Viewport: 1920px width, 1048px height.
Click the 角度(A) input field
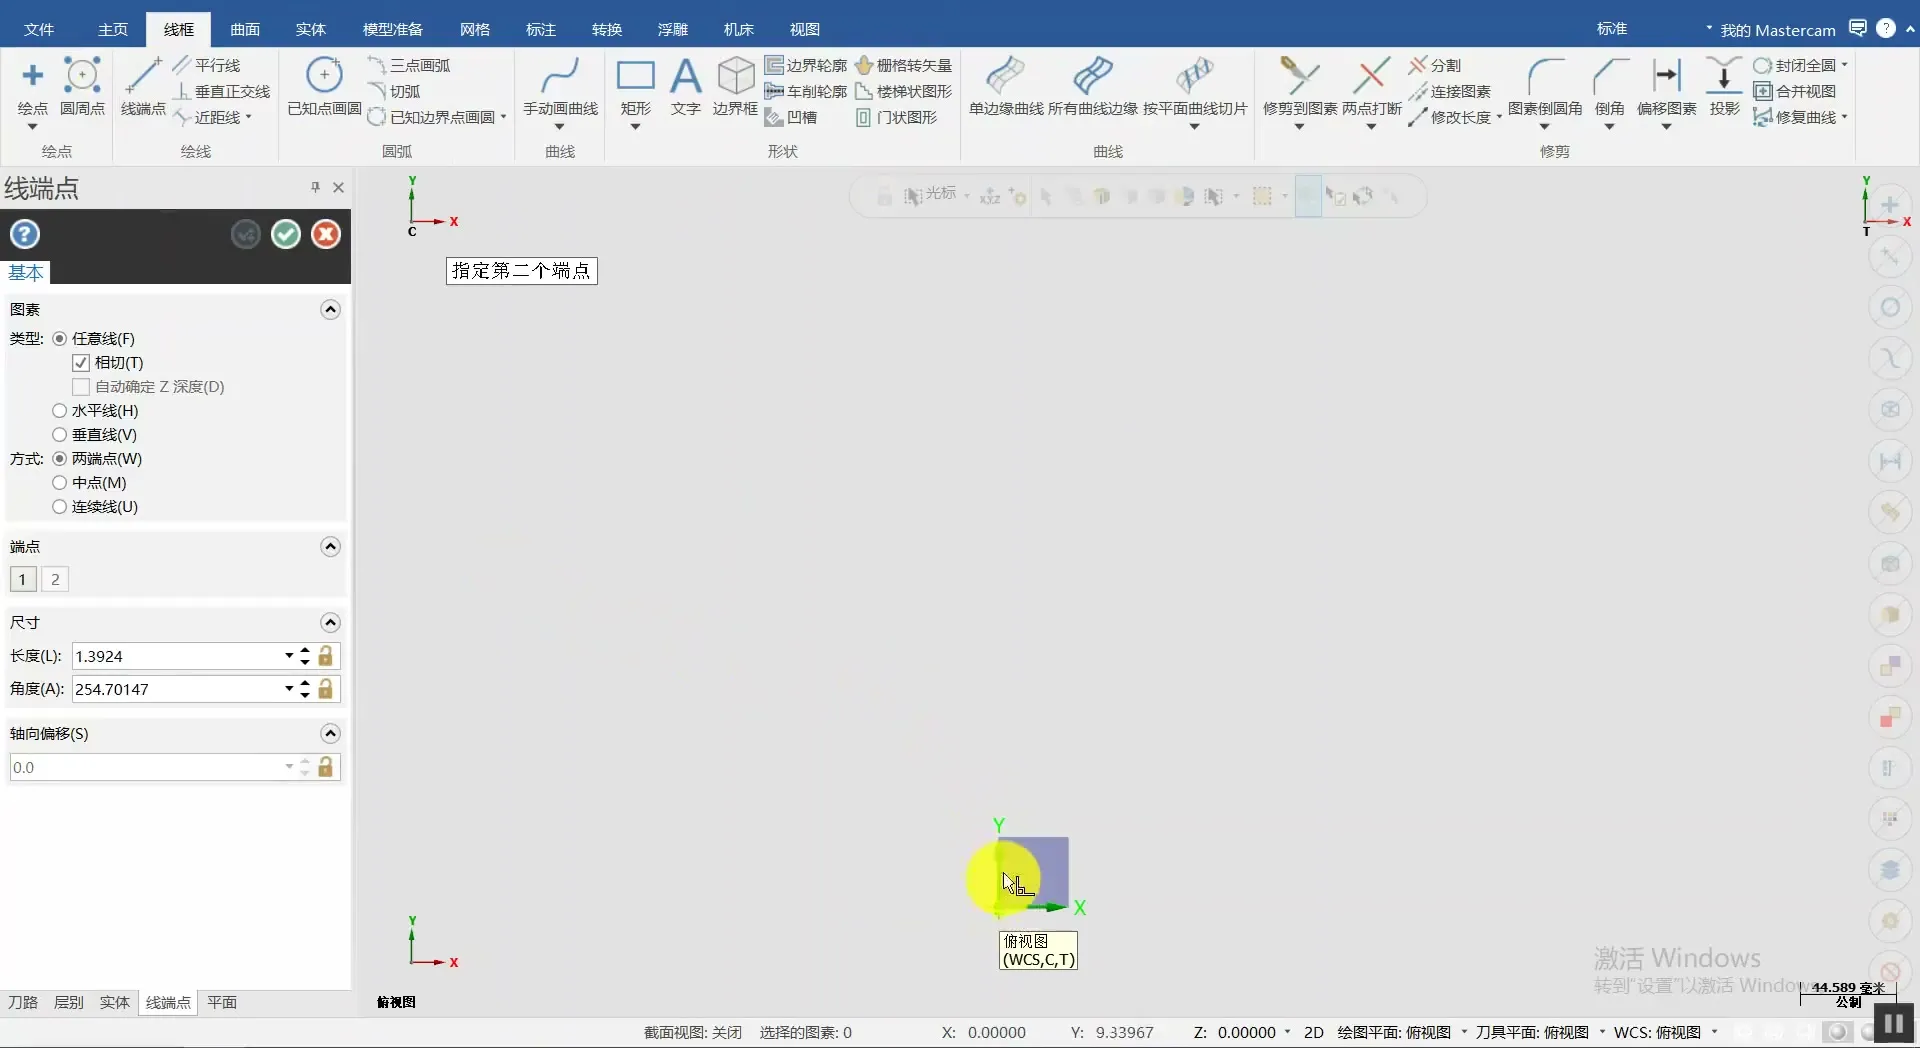(175, 689)
